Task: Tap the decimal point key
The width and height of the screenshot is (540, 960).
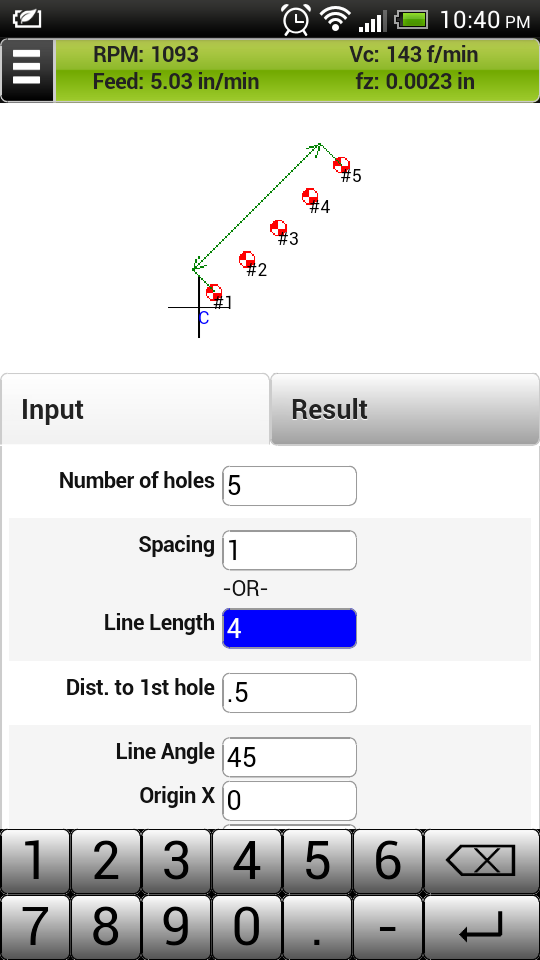Action: [318, 927]
